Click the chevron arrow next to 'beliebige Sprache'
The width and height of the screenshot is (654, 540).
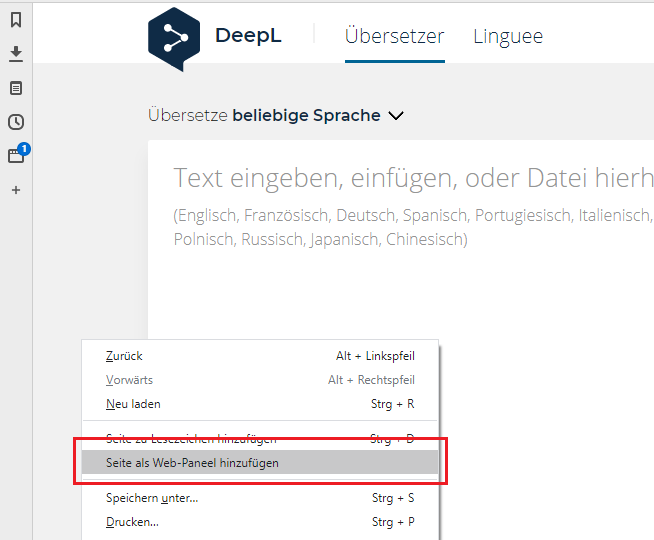pyautogui.click(x=396, y=116)
